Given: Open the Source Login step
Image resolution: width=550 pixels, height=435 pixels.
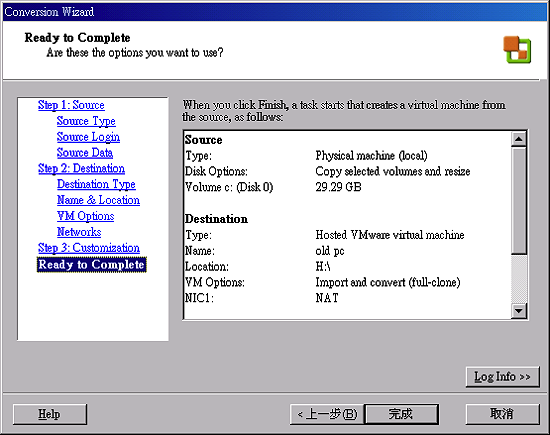Looking at the screenshot, I should coord(88,137).
